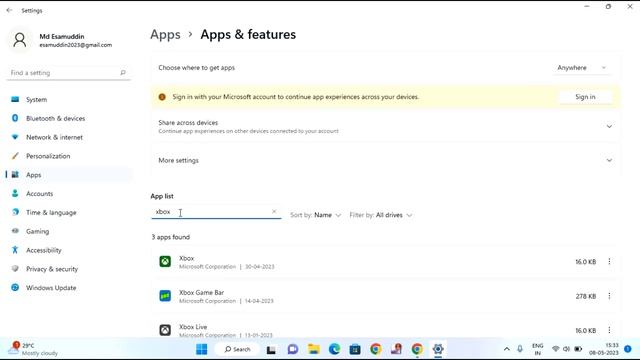
Task: Open Microsoft Store from taskbar
Action: 355,349
